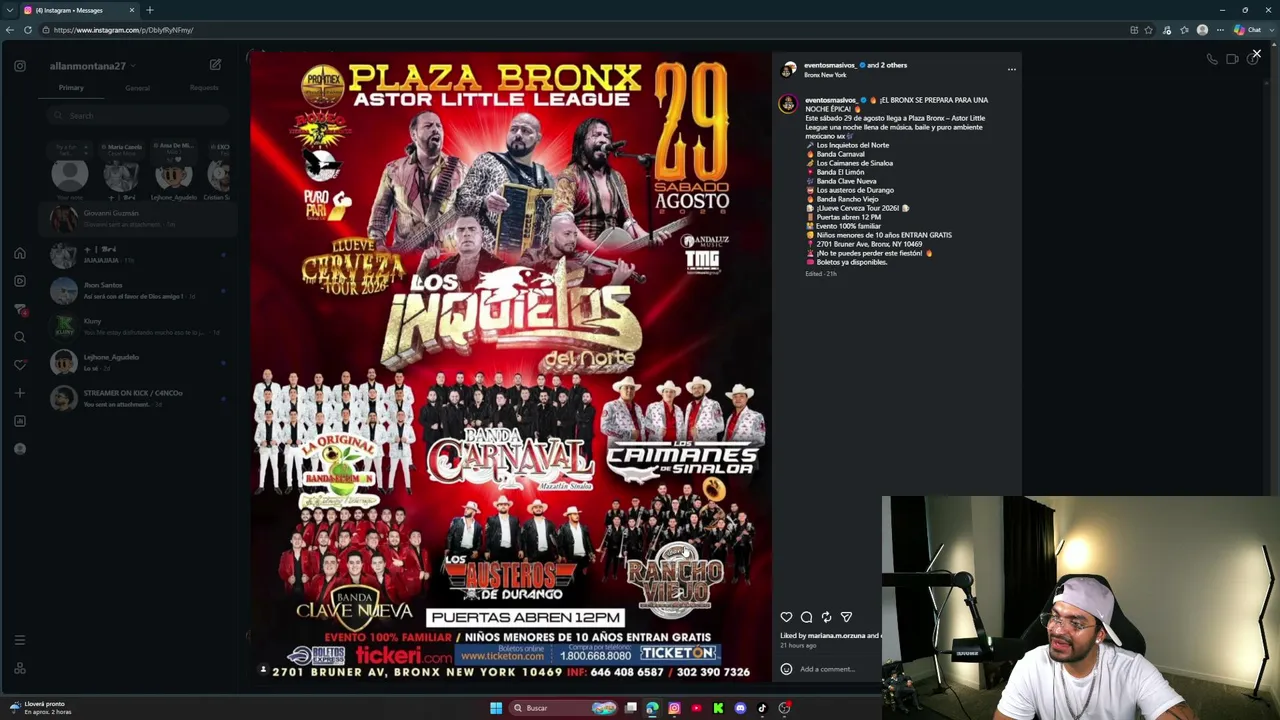Open TikTok from the Windows taskbar
This screenshot has height=720, width=1280.
[x=762, y=708]
